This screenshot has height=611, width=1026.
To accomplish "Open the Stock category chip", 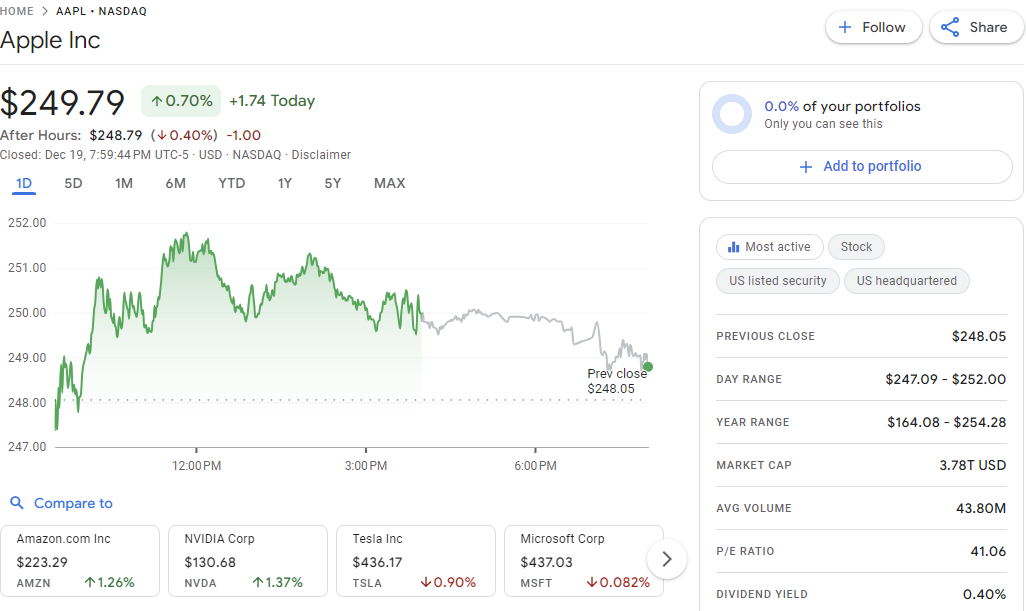I will point(856,247).
